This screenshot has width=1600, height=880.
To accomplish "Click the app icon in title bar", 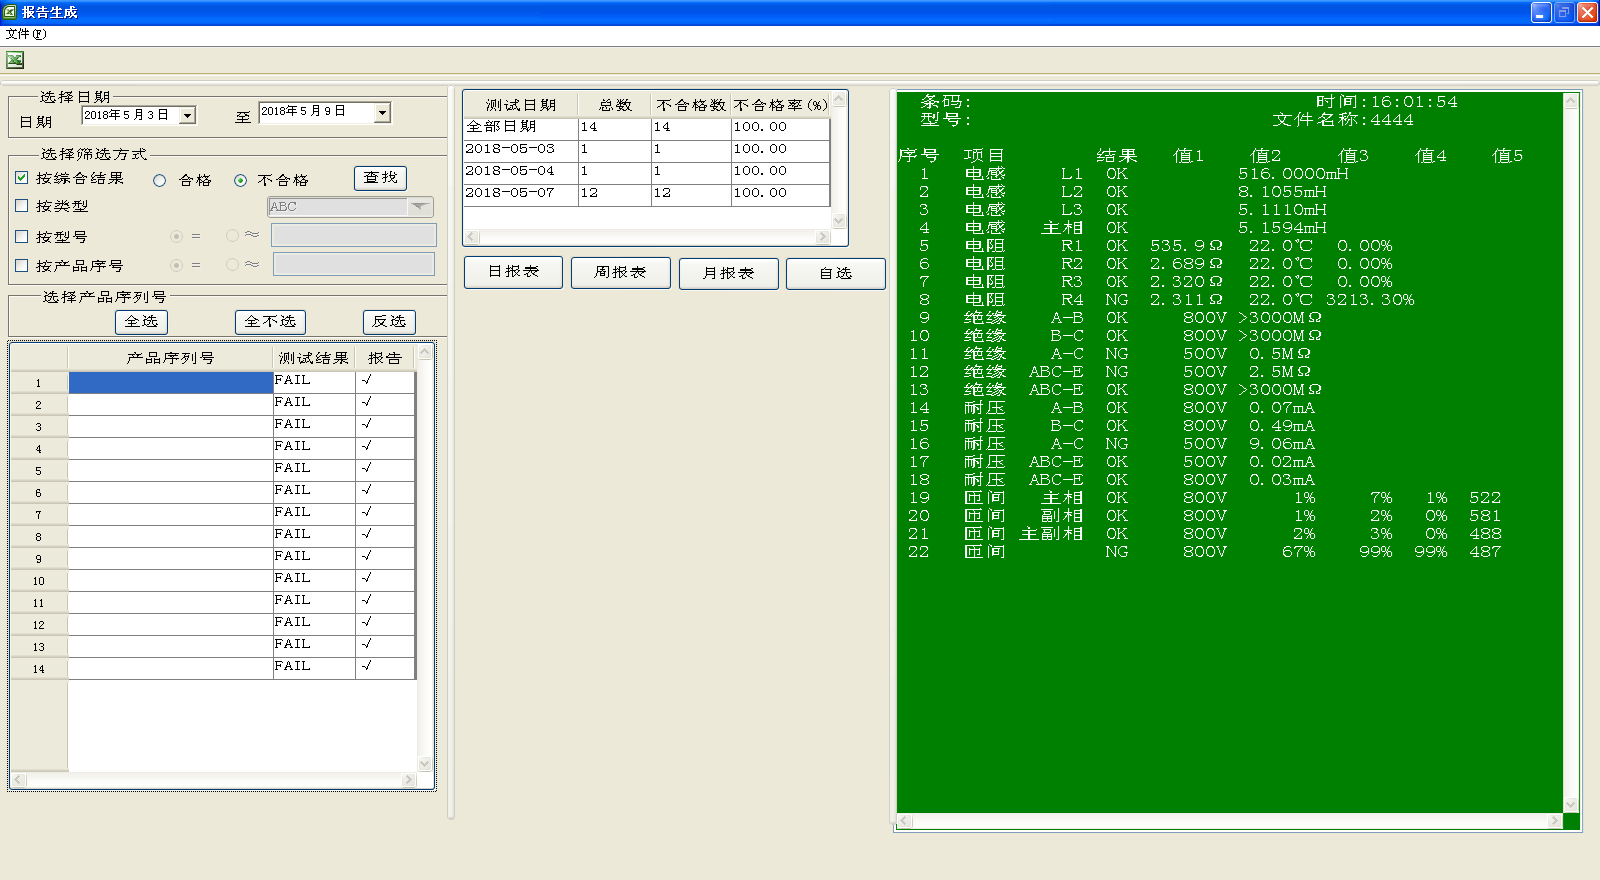I will tap(10, 12).
